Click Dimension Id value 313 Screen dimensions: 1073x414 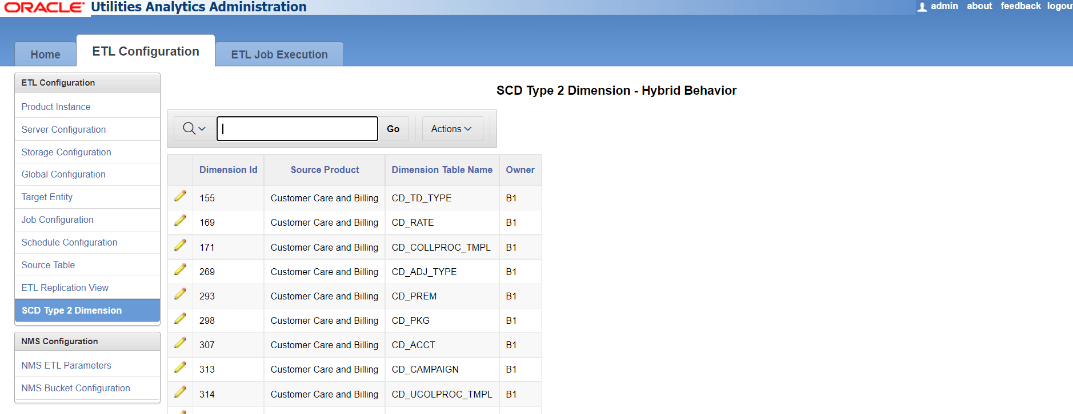[207, 370]
